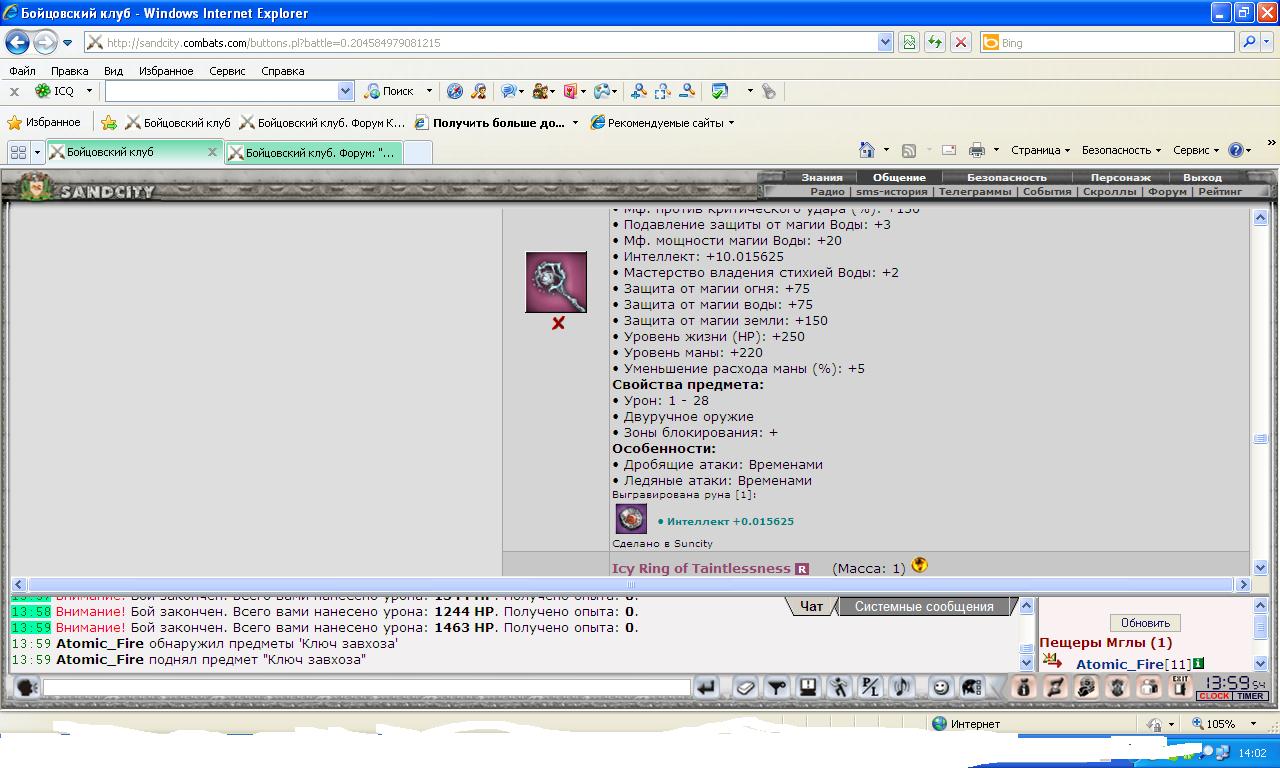The height and width of the screenshot is (768, 1280).
Task: Open the Персонаж game menu
Action: [x=1120, y=177]
